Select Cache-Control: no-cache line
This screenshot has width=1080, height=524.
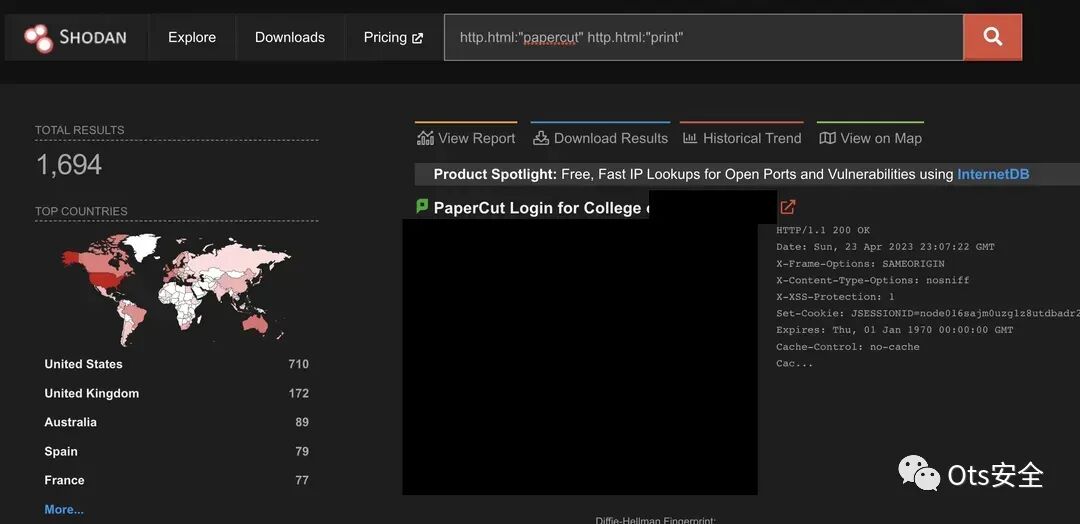point(847,347)
